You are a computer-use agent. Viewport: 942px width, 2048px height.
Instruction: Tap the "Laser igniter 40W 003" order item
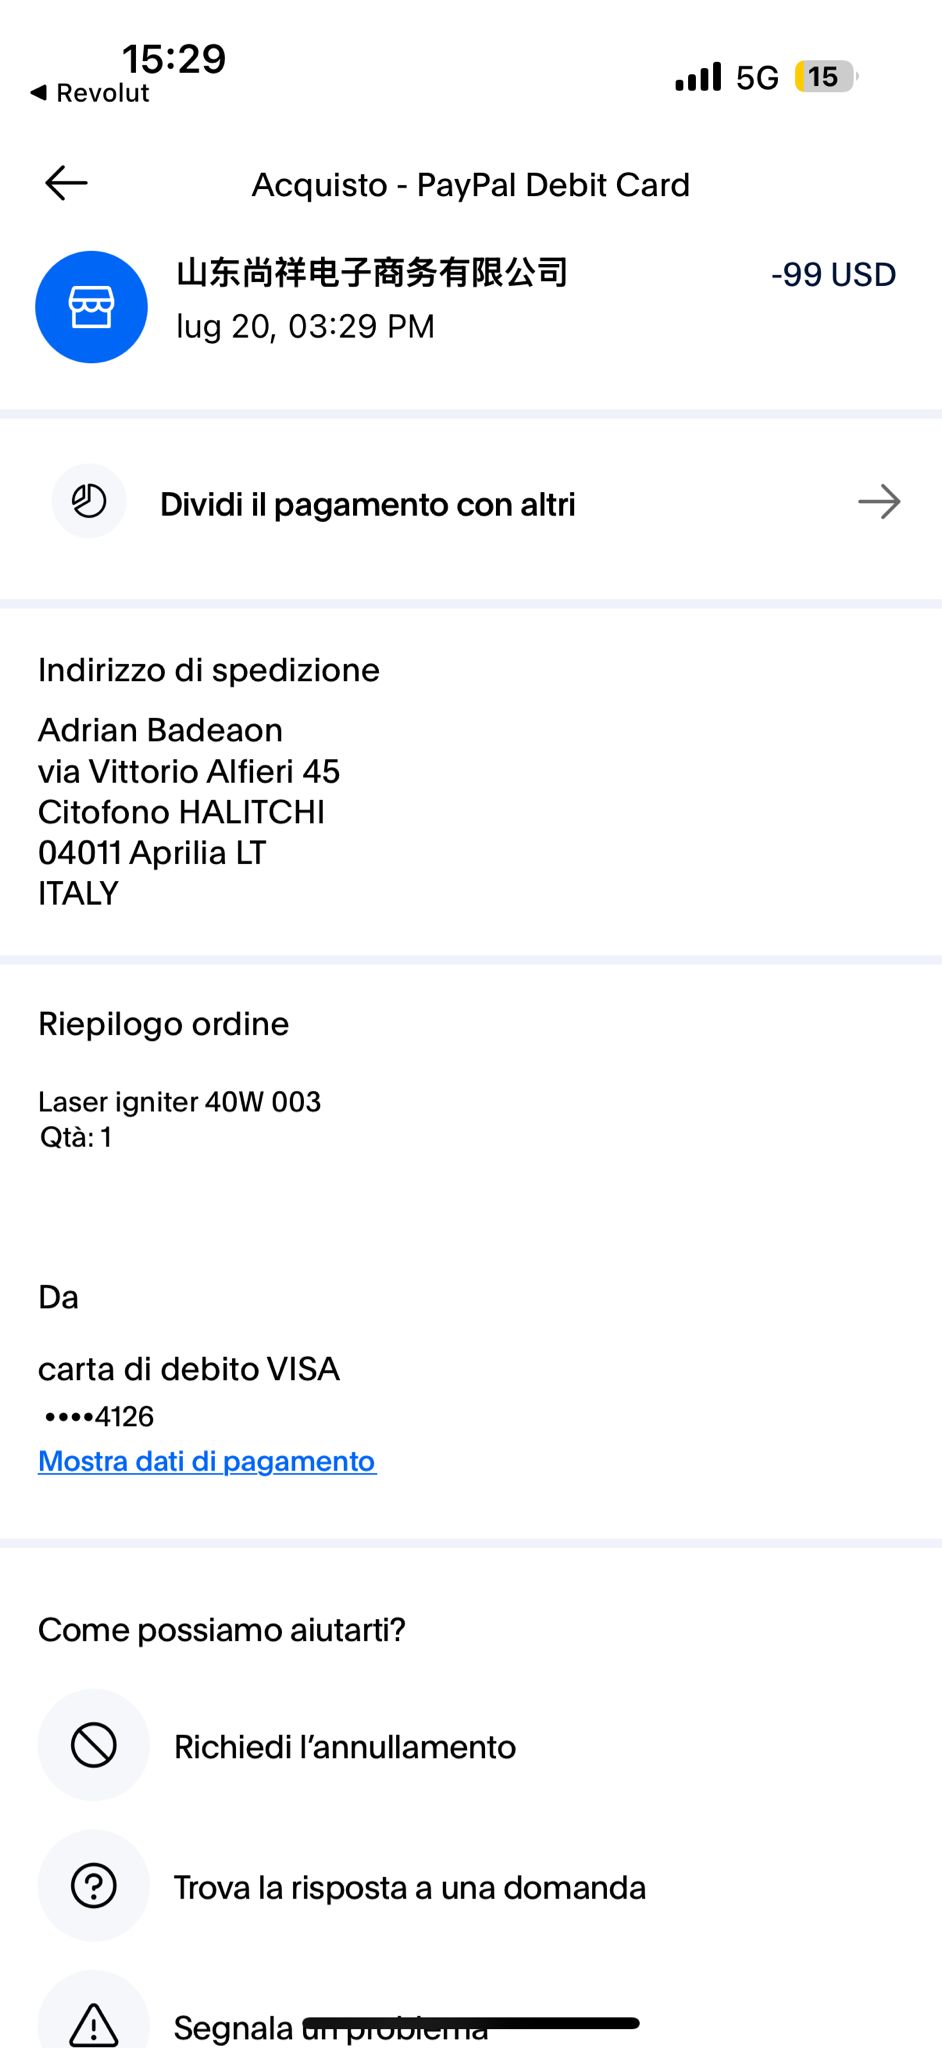pyautogui.click(x=180, y=1102)
